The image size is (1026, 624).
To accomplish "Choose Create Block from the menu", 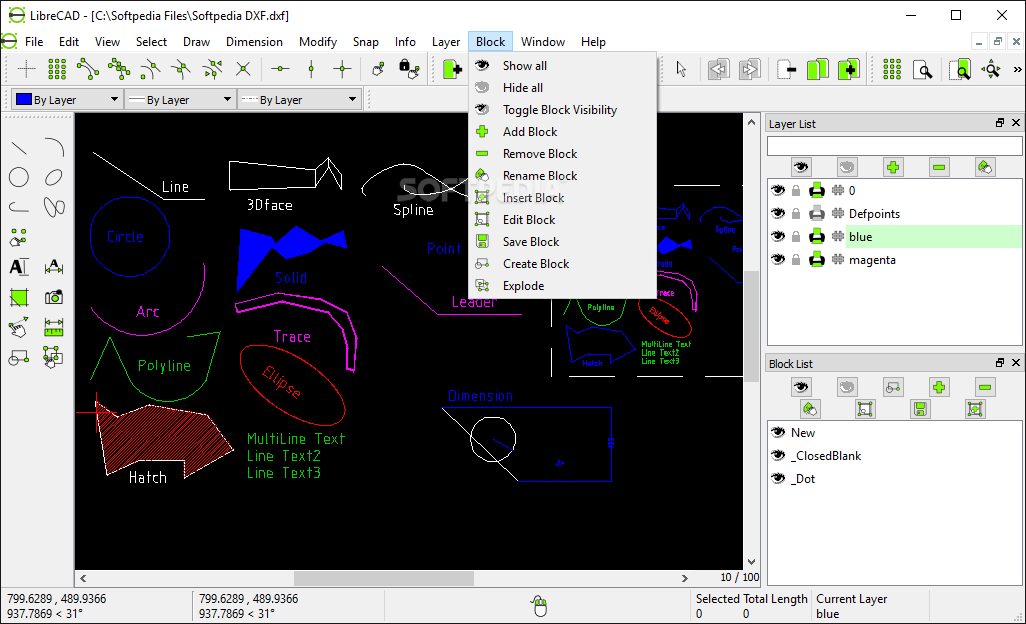I will tap(562, 264).
